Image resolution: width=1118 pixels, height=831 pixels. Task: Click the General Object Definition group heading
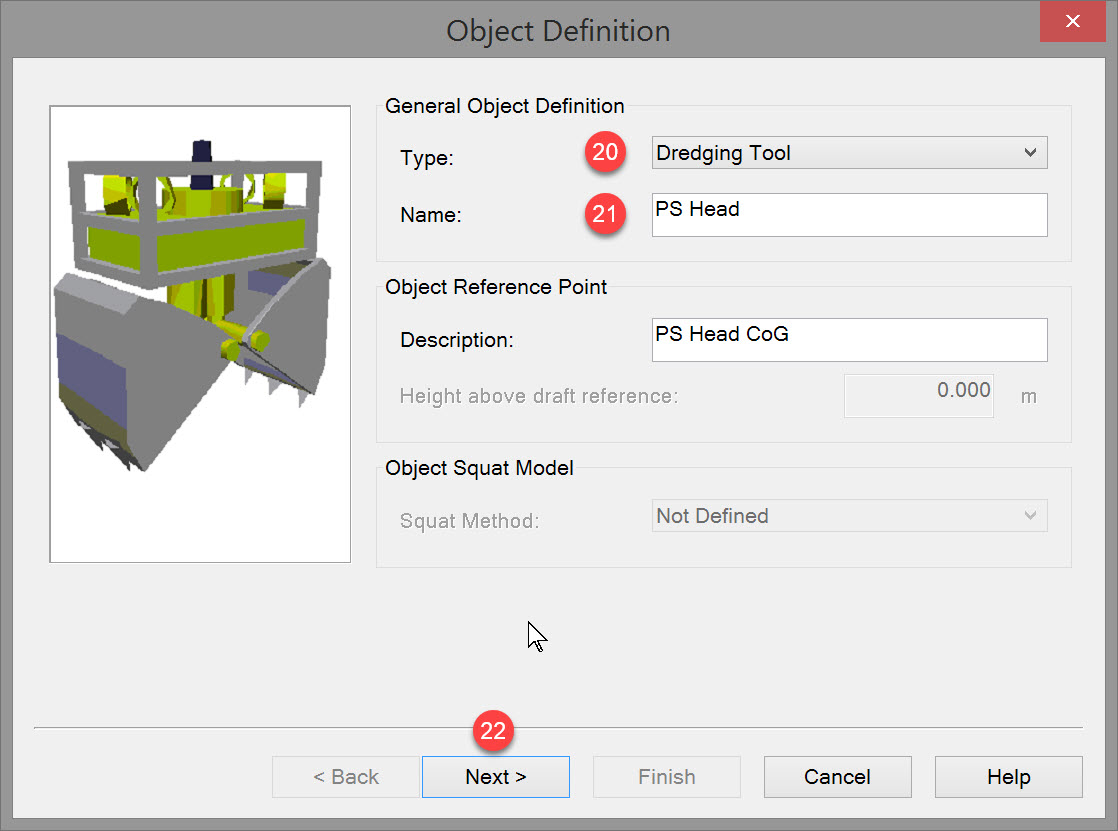point(504,106)
